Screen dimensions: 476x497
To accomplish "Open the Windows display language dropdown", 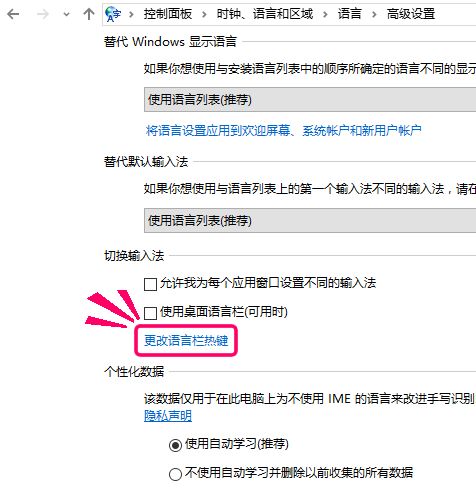I will click(x=310, y=100).
